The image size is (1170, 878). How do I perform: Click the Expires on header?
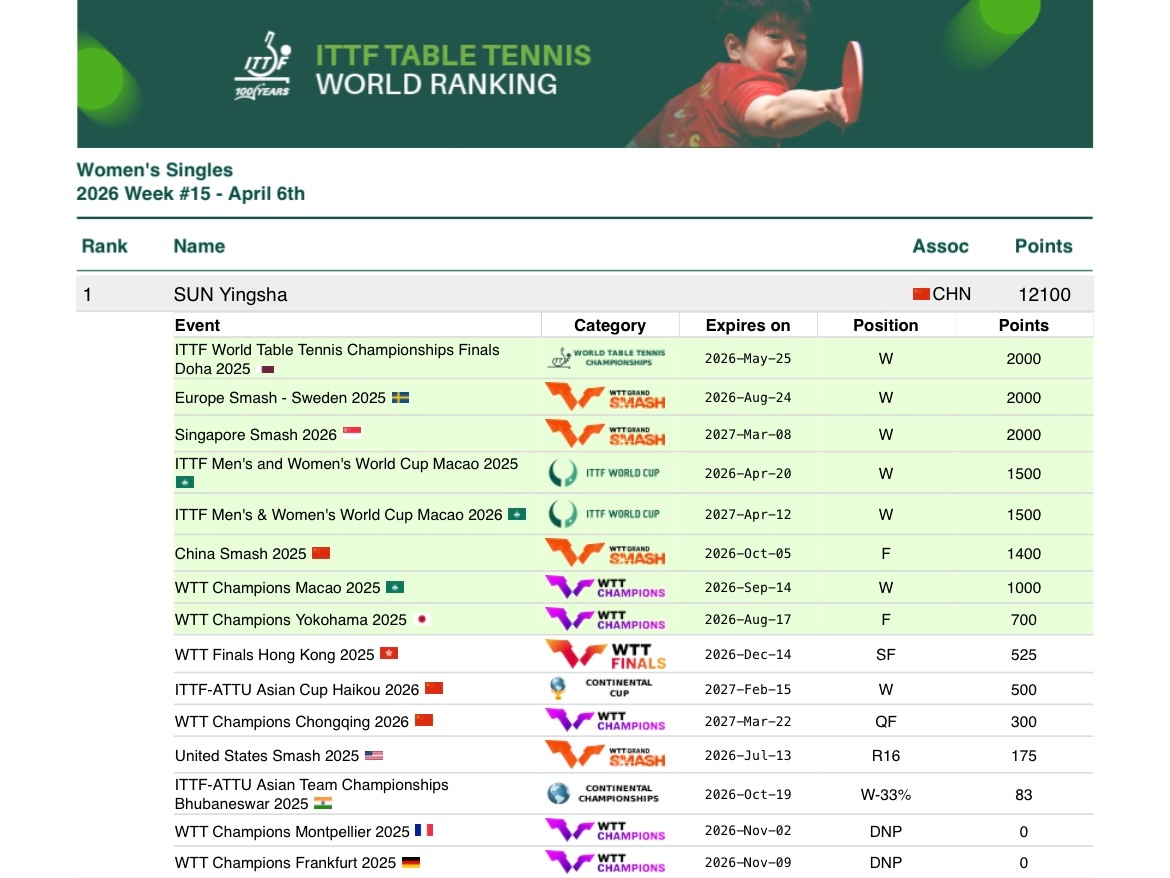point(748,325)
